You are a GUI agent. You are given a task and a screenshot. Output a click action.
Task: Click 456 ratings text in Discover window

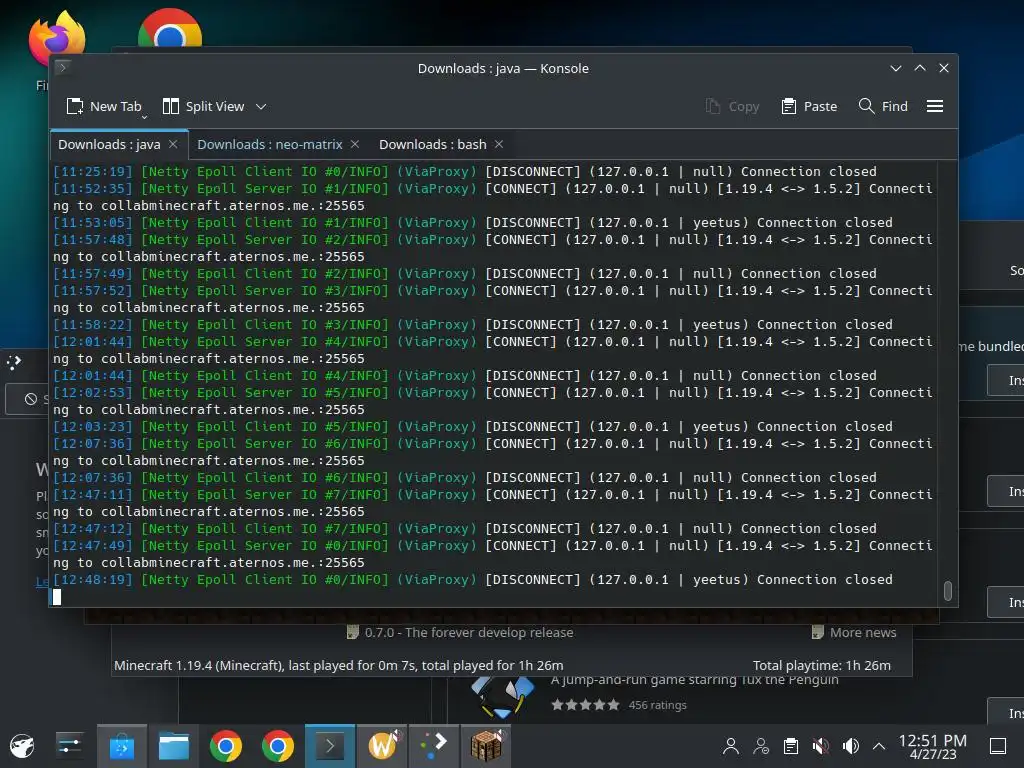tap(658, 705)
